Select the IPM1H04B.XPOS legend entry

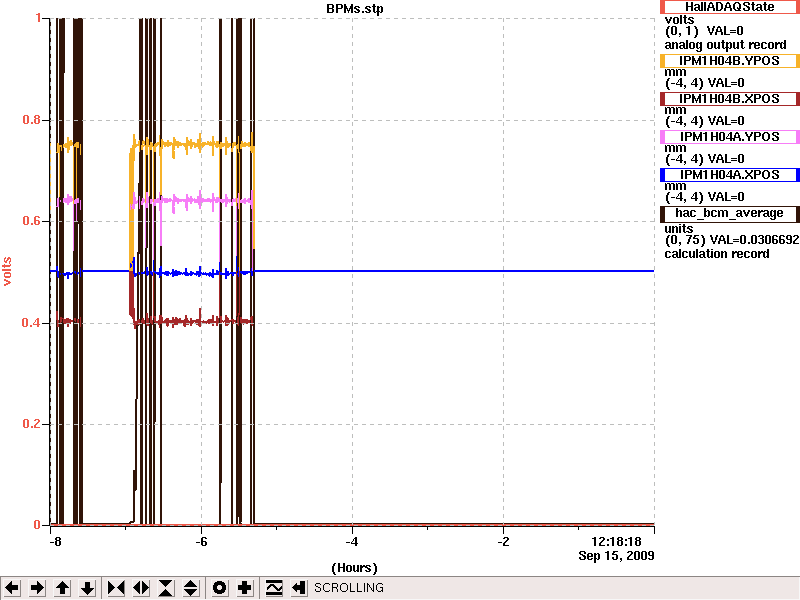coord(730,98)
